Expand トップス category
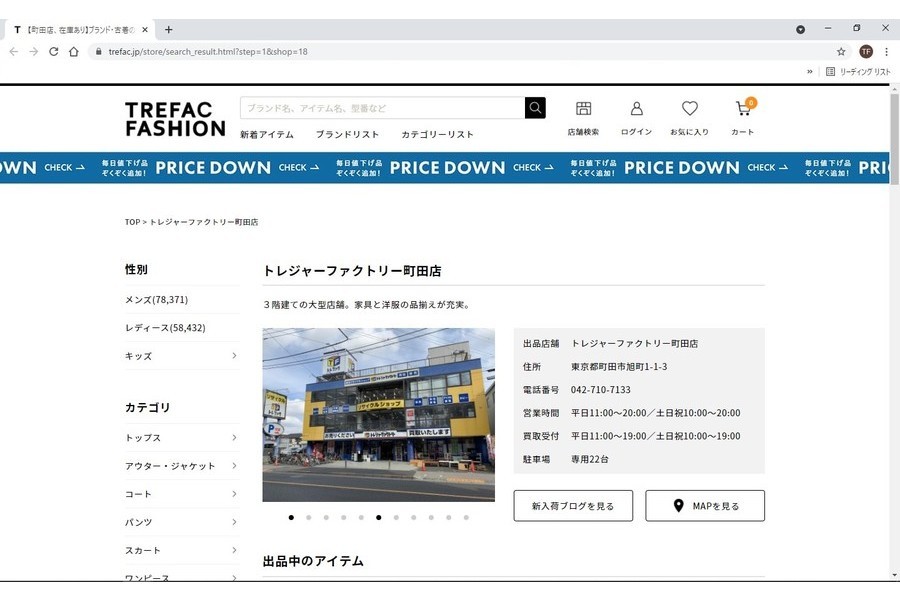The width and height of the screenshot is (900, 601). 181,437
